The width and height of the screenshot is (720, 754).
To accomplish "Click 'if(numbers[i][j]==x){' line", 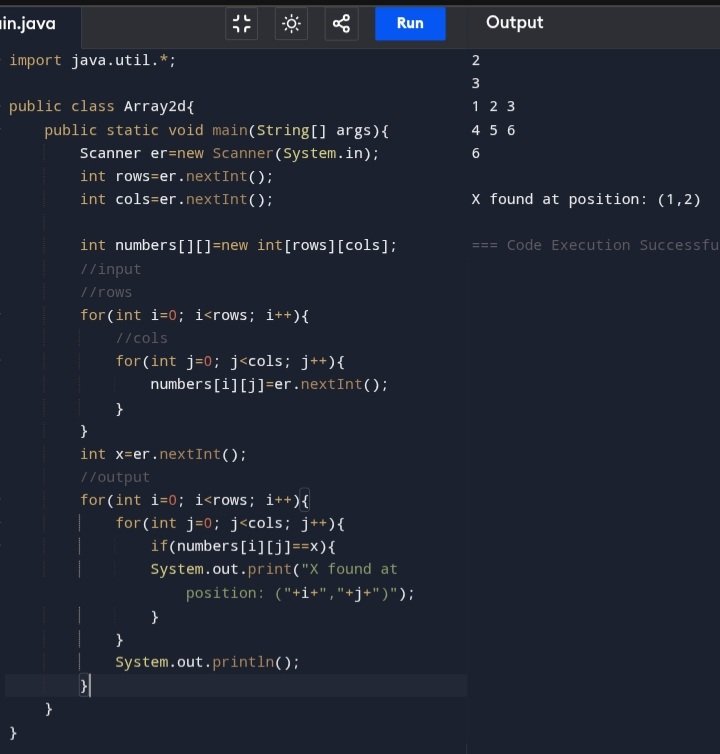I will (243, 547).
